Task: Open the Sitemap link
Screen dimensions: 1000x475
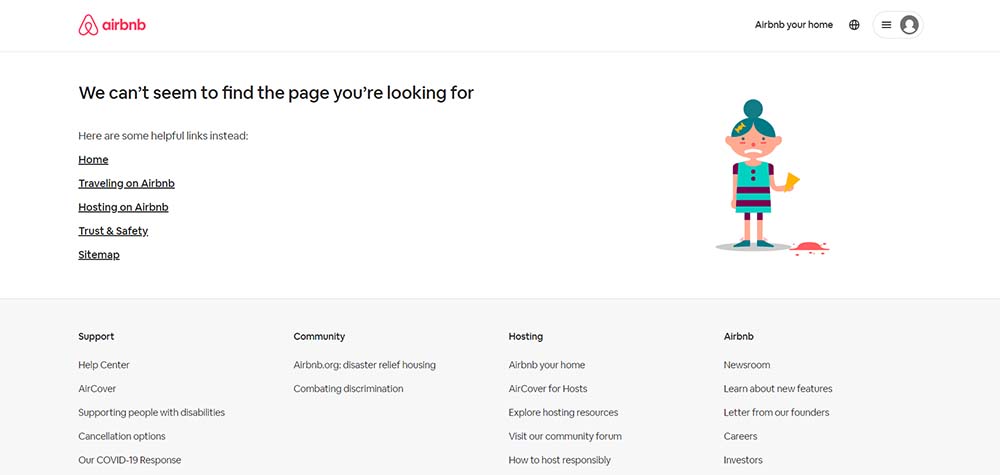Action: (99, 254)
